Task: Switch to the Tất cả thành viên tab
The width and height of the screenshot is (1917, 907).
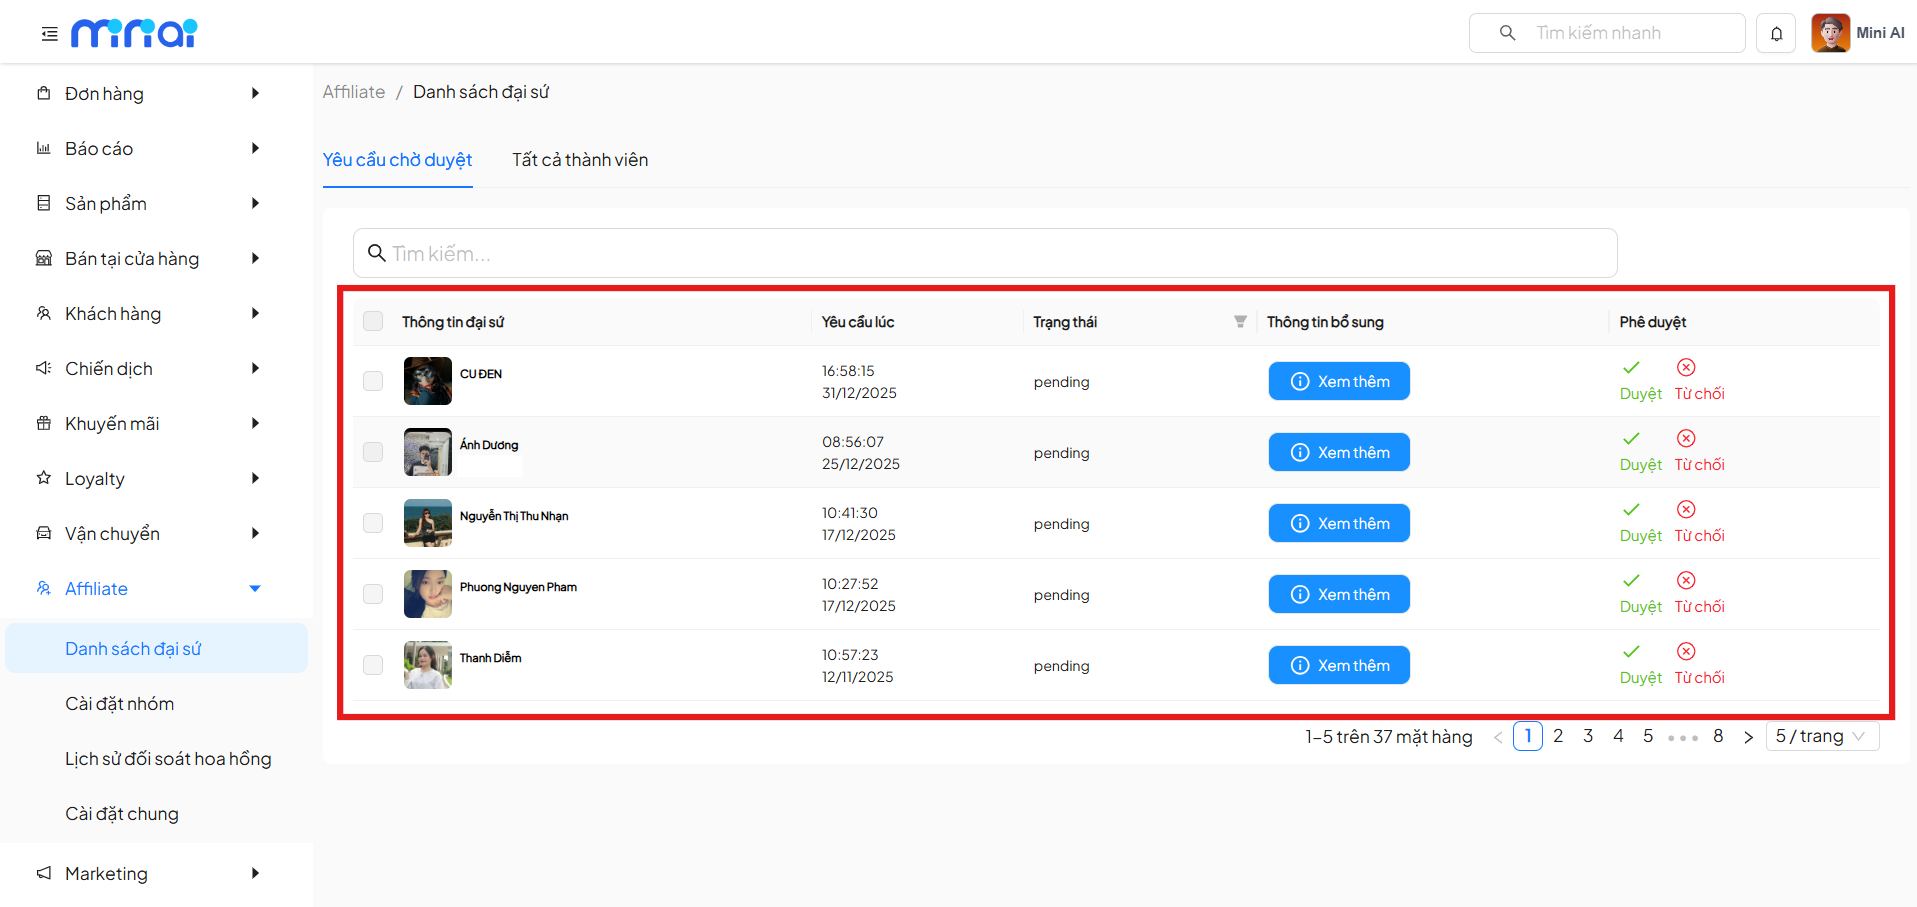Action: pyautogui.click(x=580, y=160)
